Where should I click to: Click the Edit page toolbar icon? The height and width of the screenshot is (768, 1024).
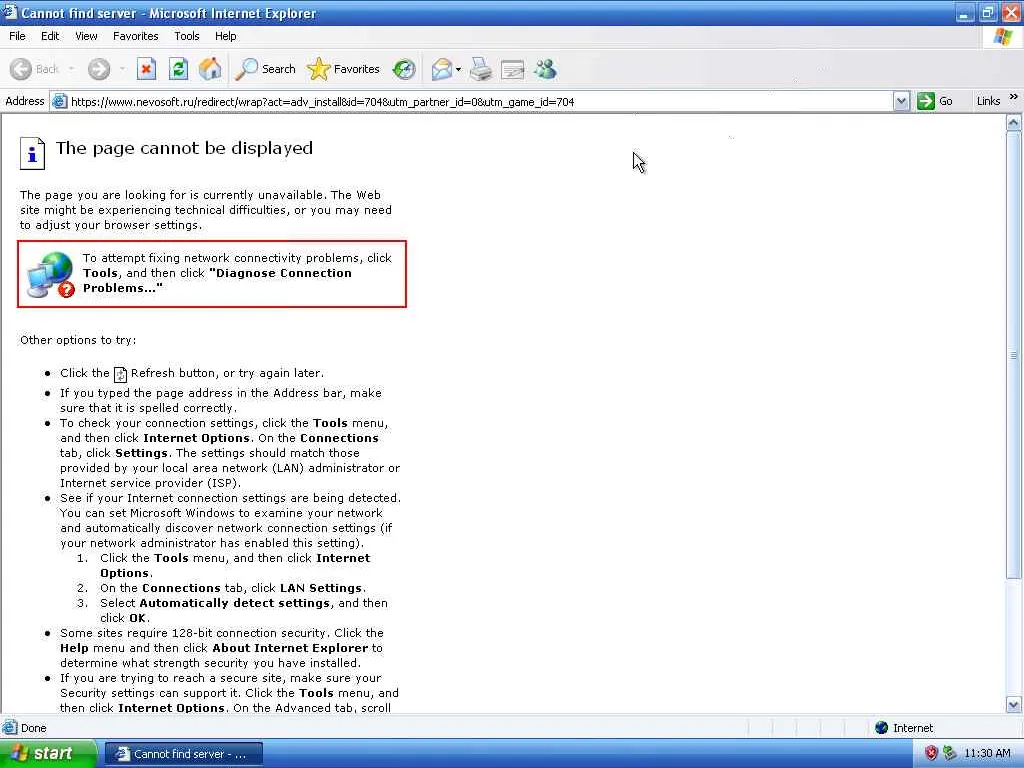coord(513,69)
